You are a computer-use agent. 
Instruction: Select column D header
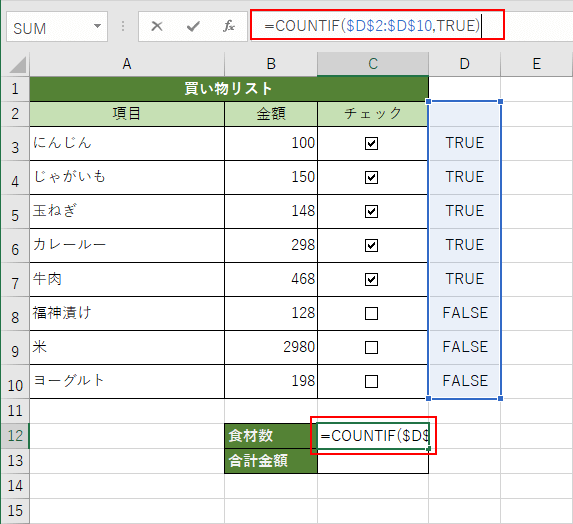point(464,64)
